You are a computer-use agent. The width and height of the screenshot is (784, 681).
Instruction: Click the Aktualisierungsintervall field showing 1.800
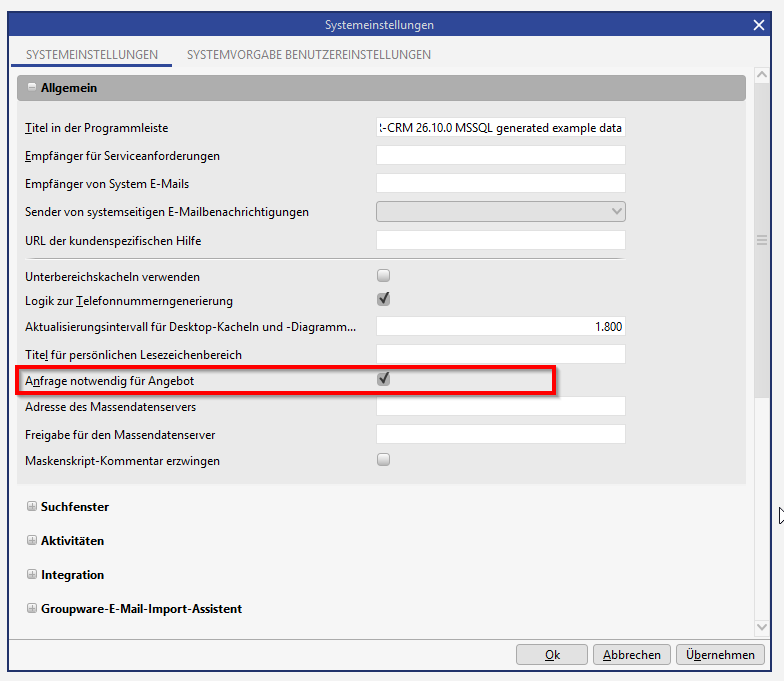500,326
